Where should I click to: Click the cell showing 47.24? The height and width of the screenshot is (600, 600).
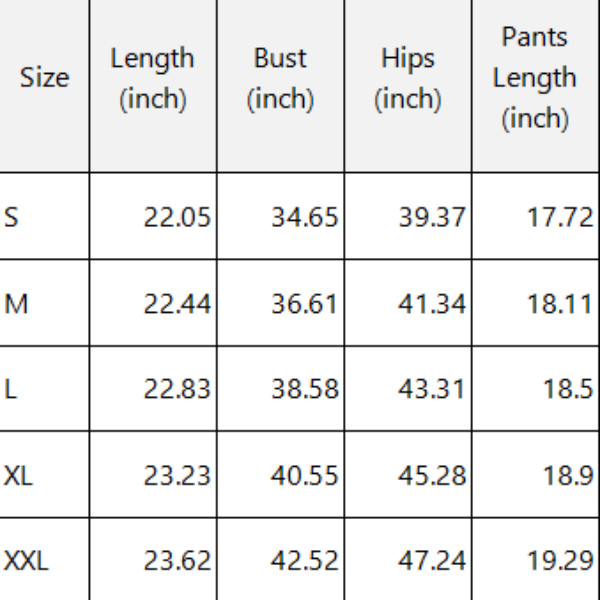[408, 559]
